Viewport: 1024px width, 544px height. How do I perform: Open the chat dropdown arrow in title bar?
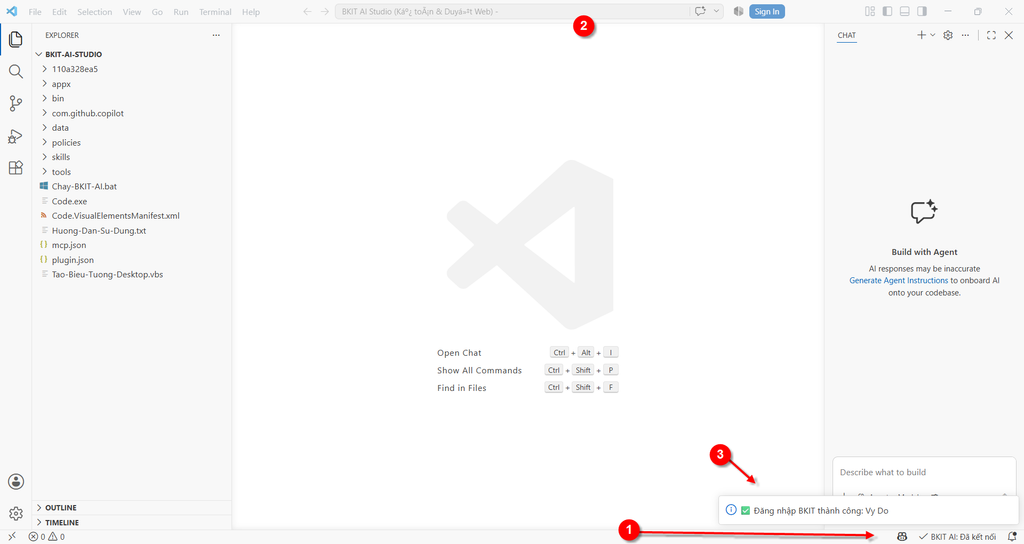(x=716, y=11)
